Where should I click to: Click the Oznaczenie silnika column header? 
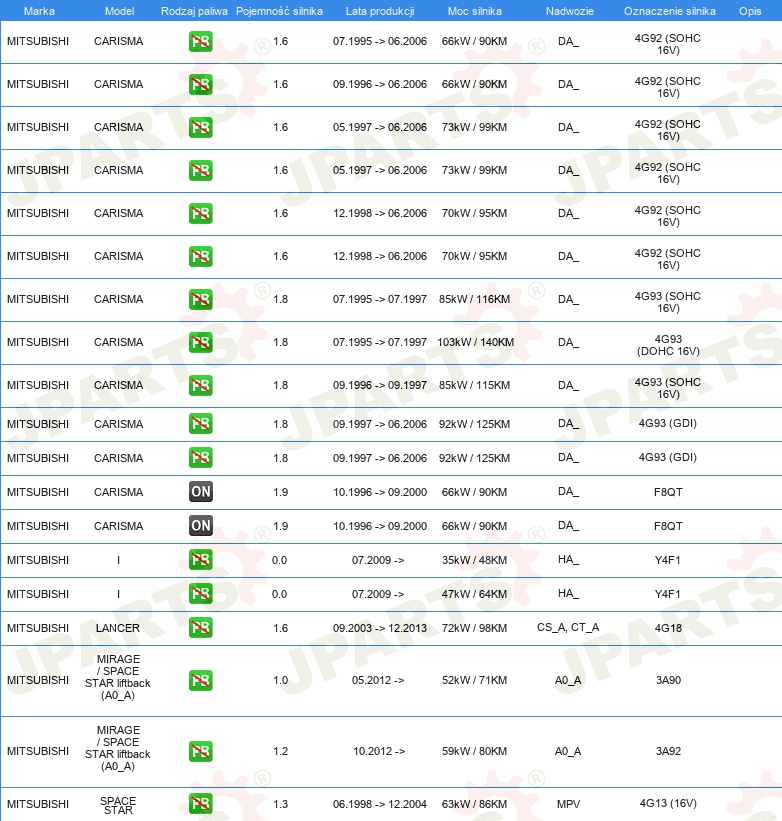tap(669, 11)
